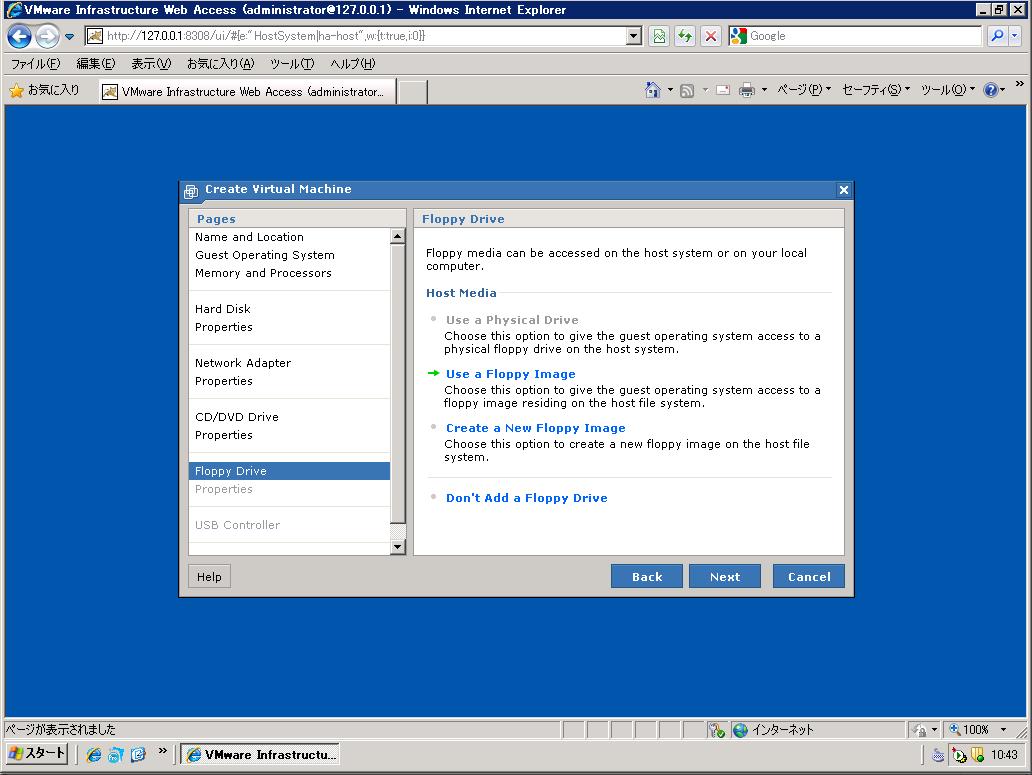Image resolution: width=1032 pixels, height=775 pixels.
Task: Open the 表示(V) menu
Action: tap(151, 64)
